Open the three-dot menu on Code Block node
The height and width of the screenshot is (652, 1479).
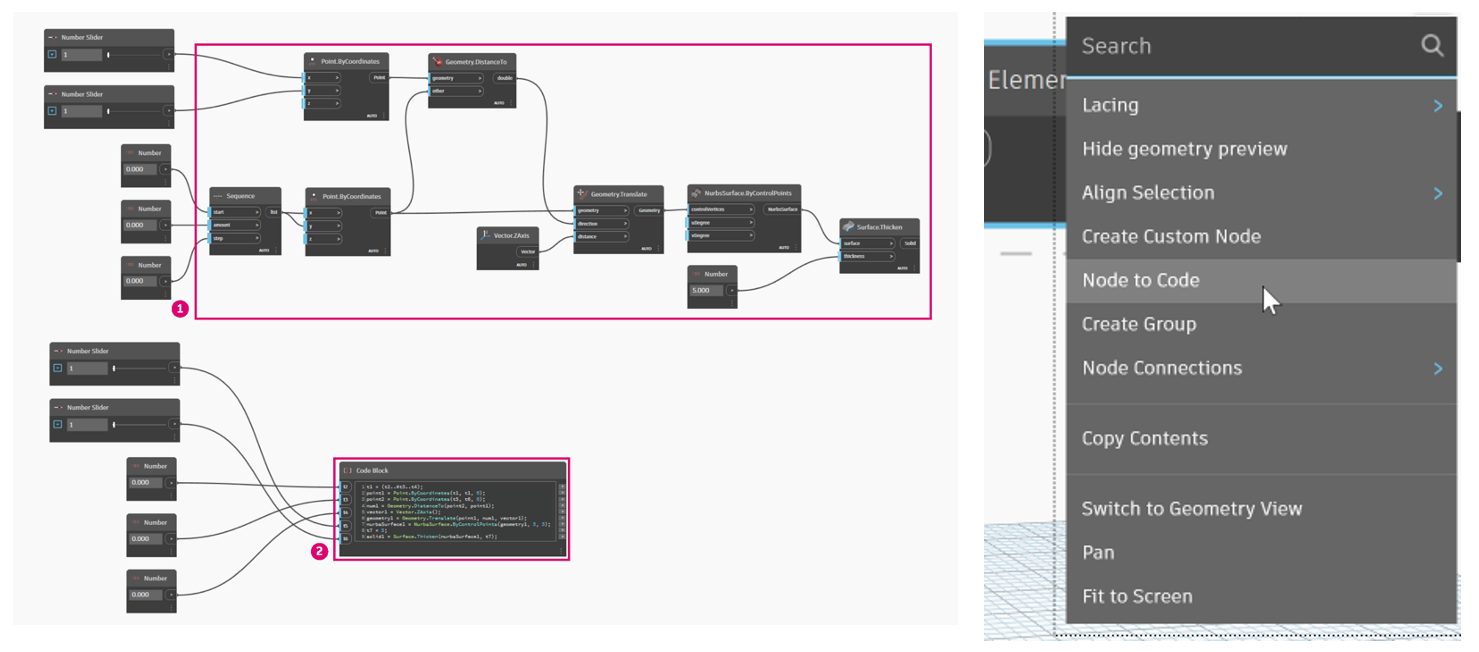click(x=561, y=551)
